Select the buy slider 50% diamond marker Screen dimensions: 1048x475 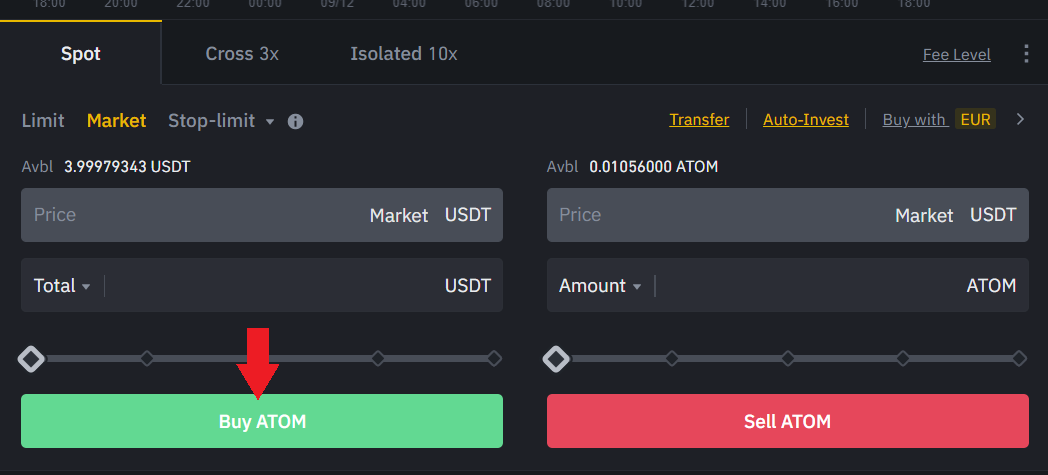[x=262, y=358]
